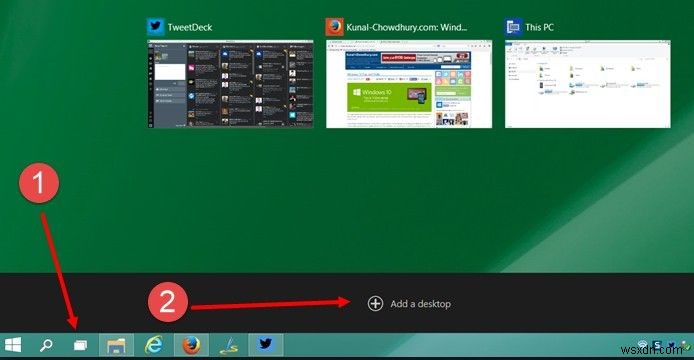Click the Firefox icon beside Kunal-Chowdhury.com title
Viewport: 694px width, 360px height.
point(335,27)
